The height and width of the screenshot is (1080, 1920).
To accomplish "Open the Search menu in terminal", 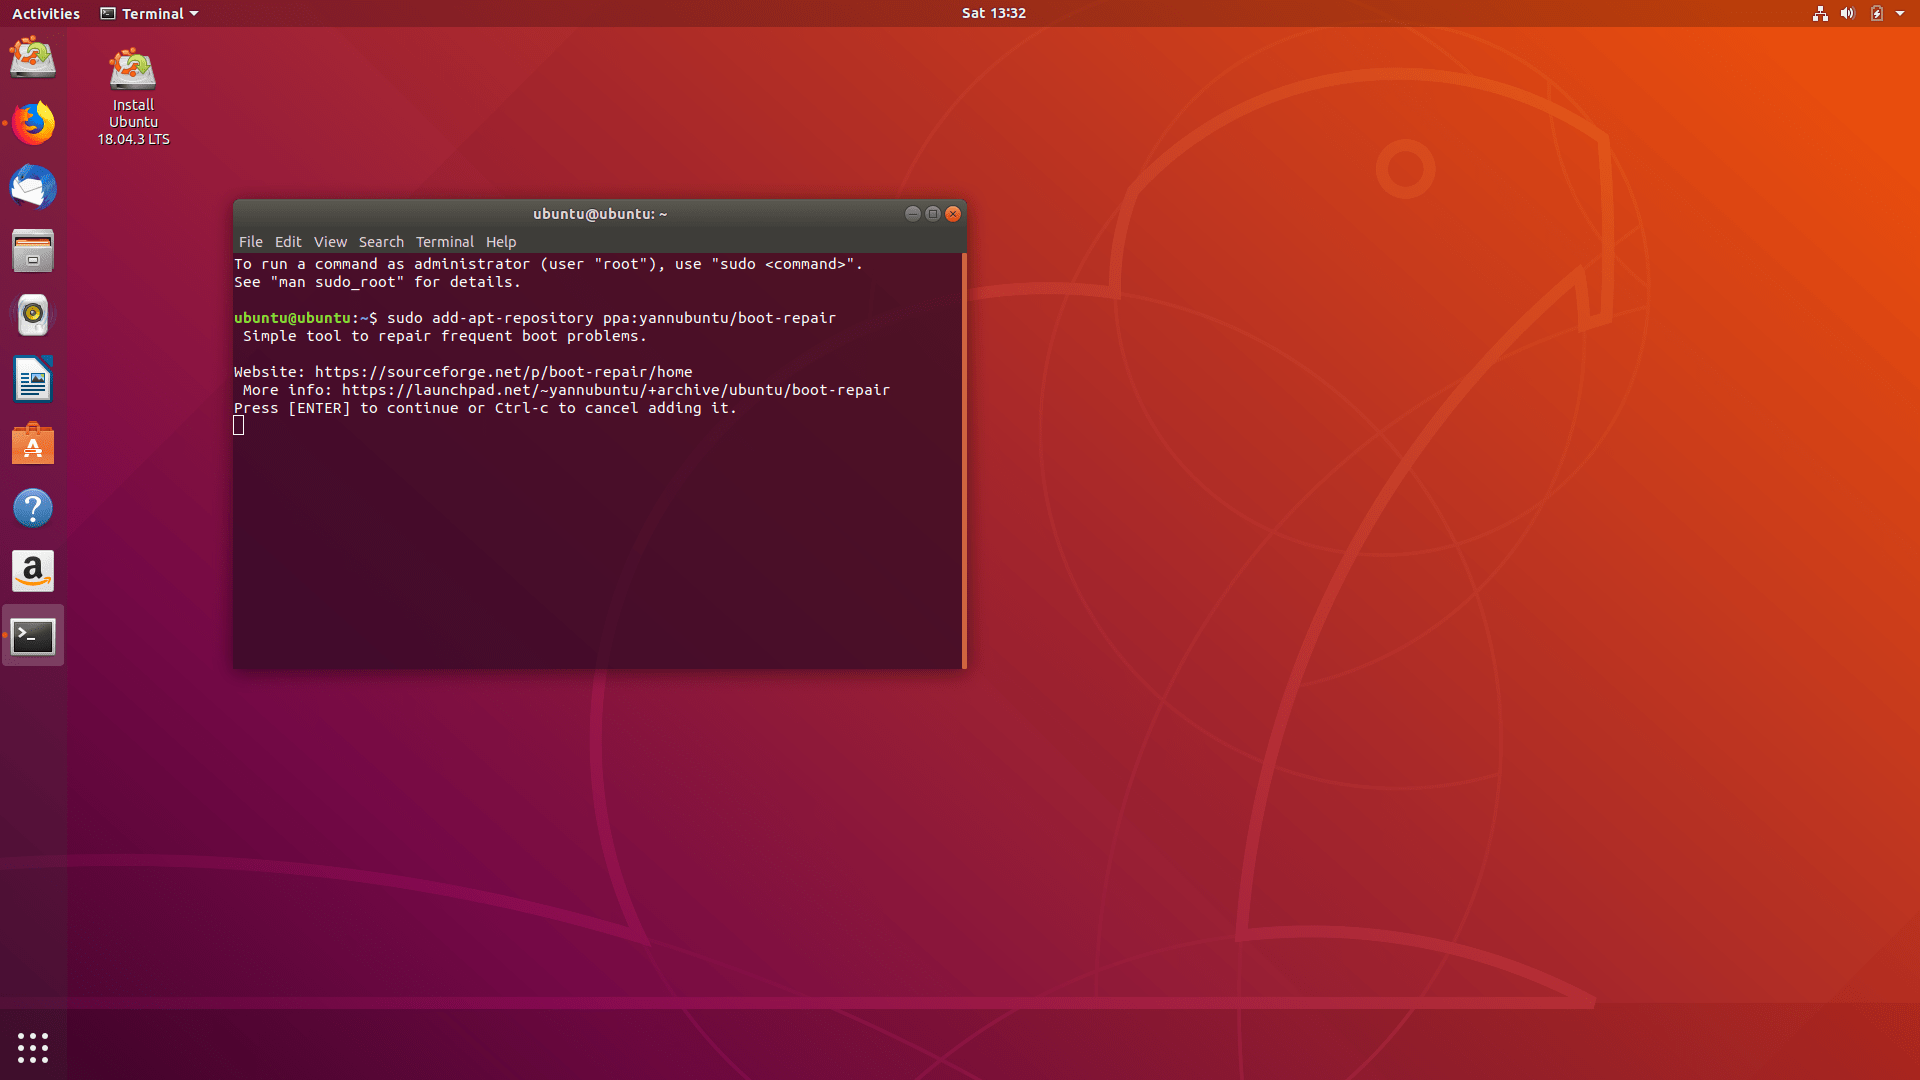I will [x=381, y=242].
